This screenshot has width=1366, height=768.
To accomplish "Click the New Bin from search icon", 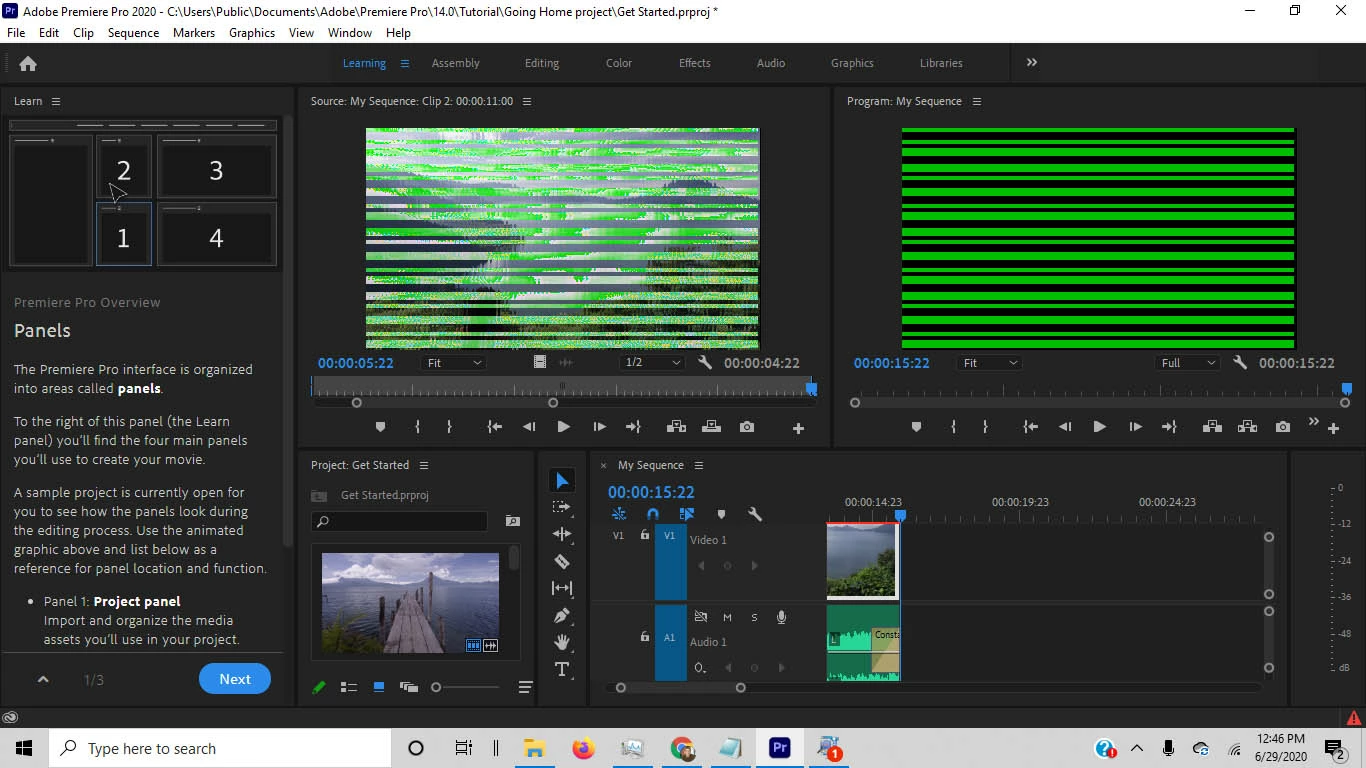I will [x=513, y=521].
